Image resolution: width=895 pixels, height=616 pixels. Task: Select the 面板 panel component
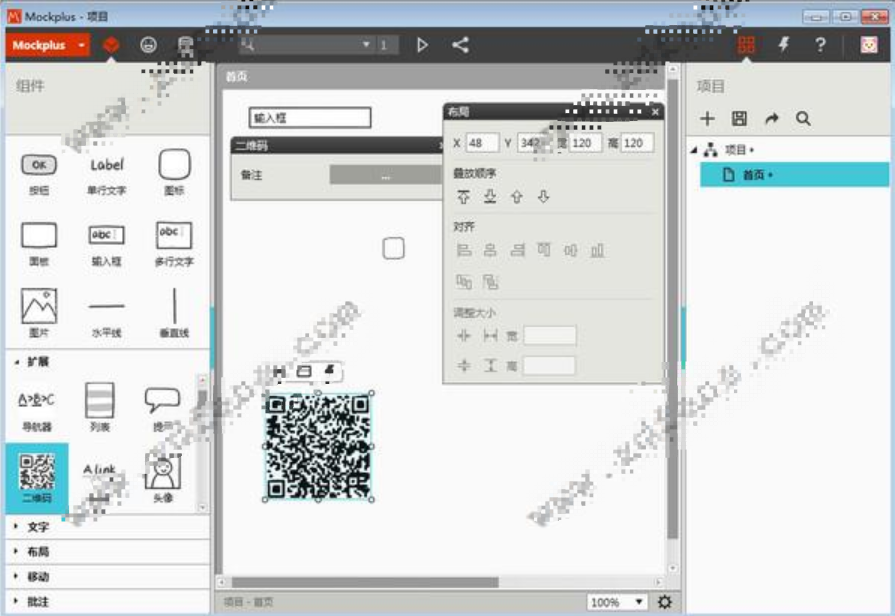pyautogui.click(x=39, y=244)
